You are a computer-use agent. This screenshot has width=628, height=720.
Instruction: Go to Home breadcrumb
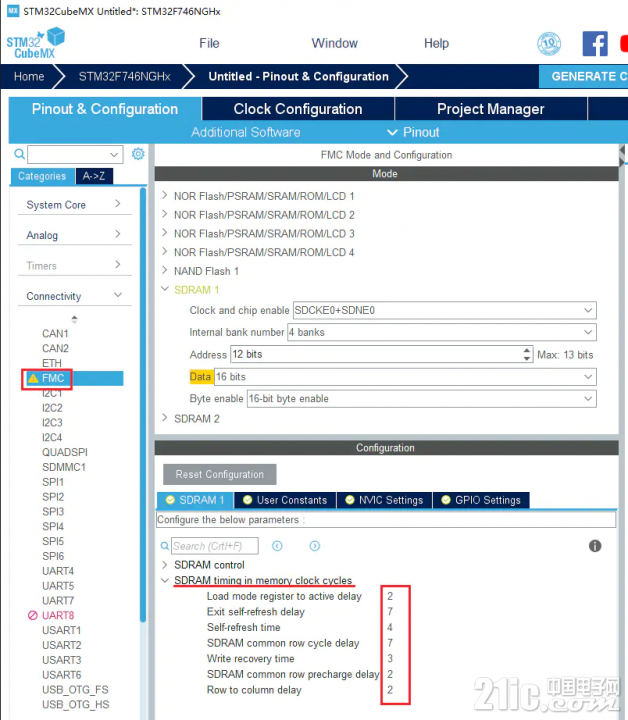click(x=29, y=76)
